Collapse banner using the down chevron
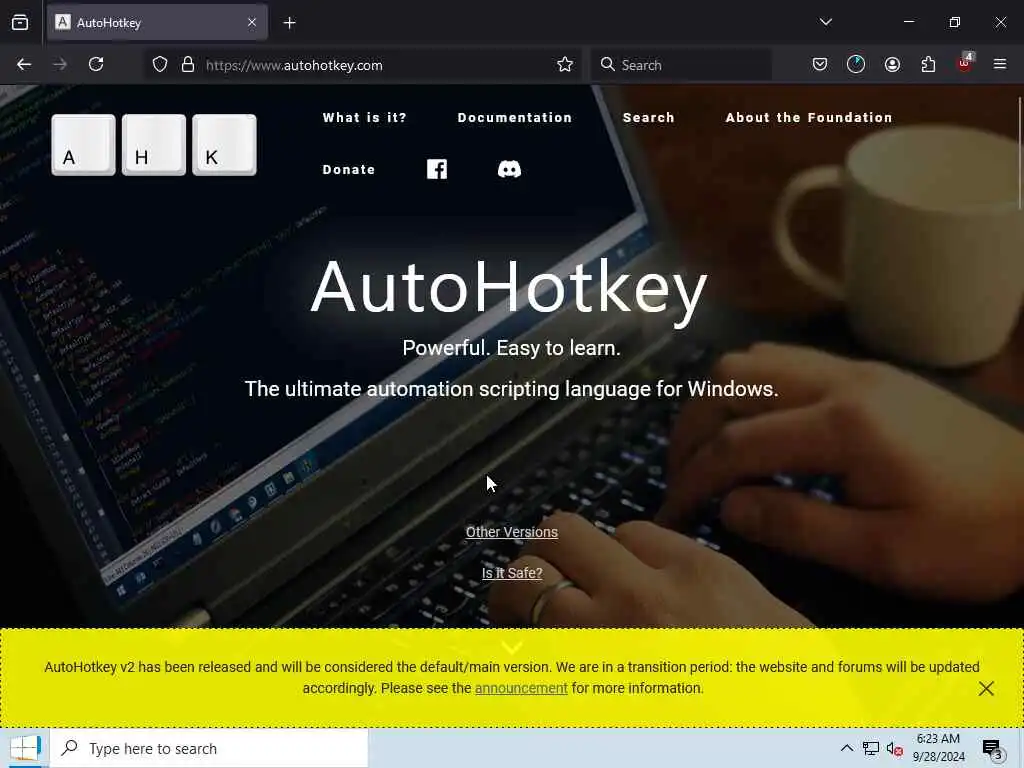The image size is (1024, 768). (x=513, y=647)
